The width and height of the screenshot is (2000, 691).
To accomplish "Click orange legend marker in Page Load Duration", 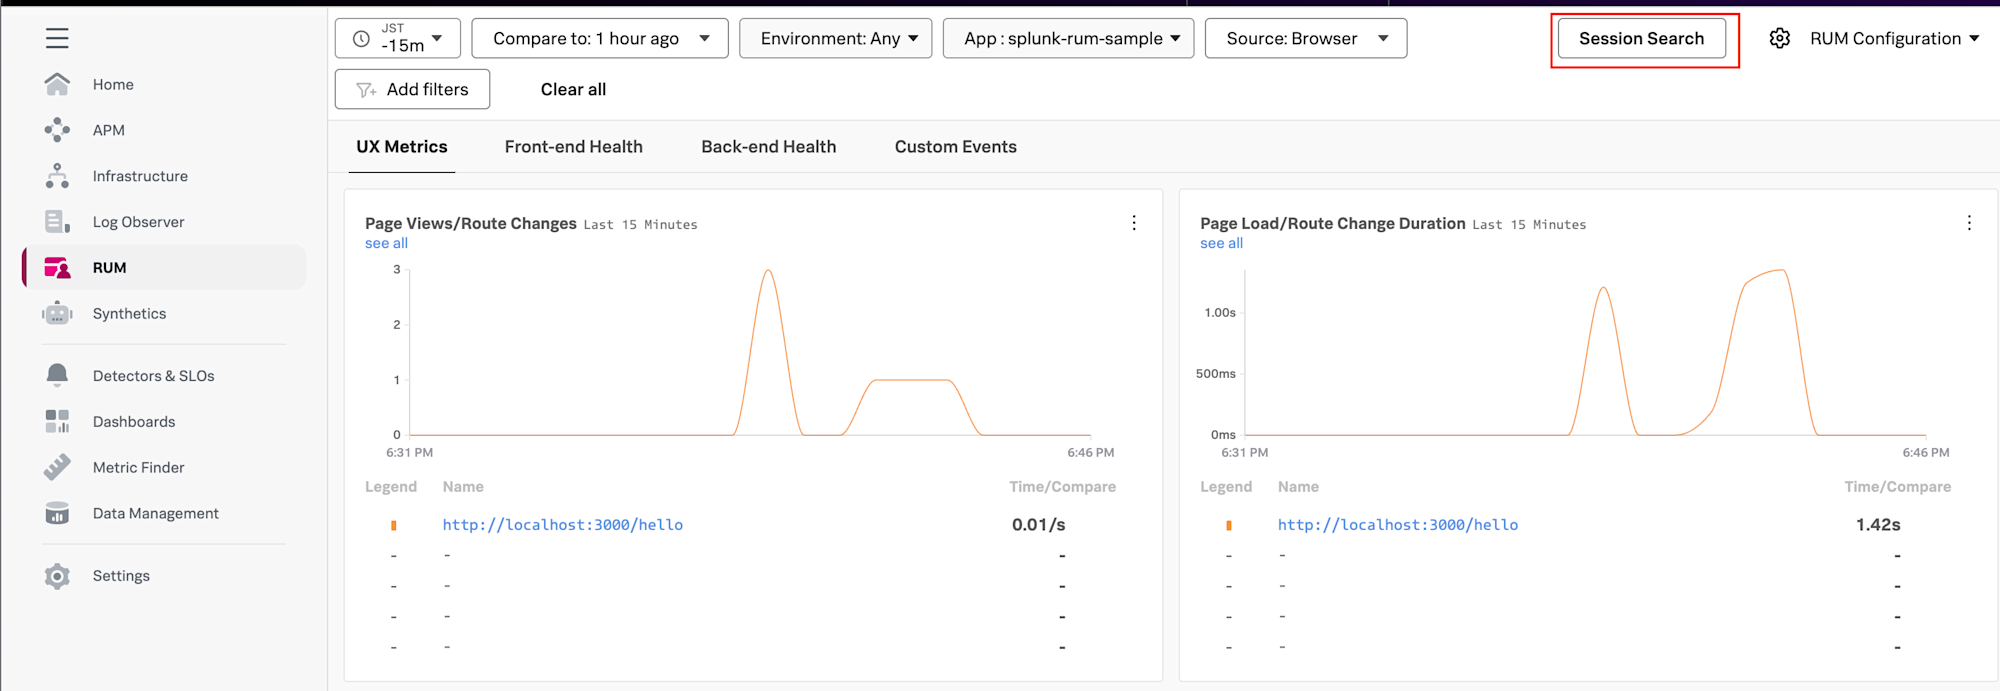I will 1229,525.
